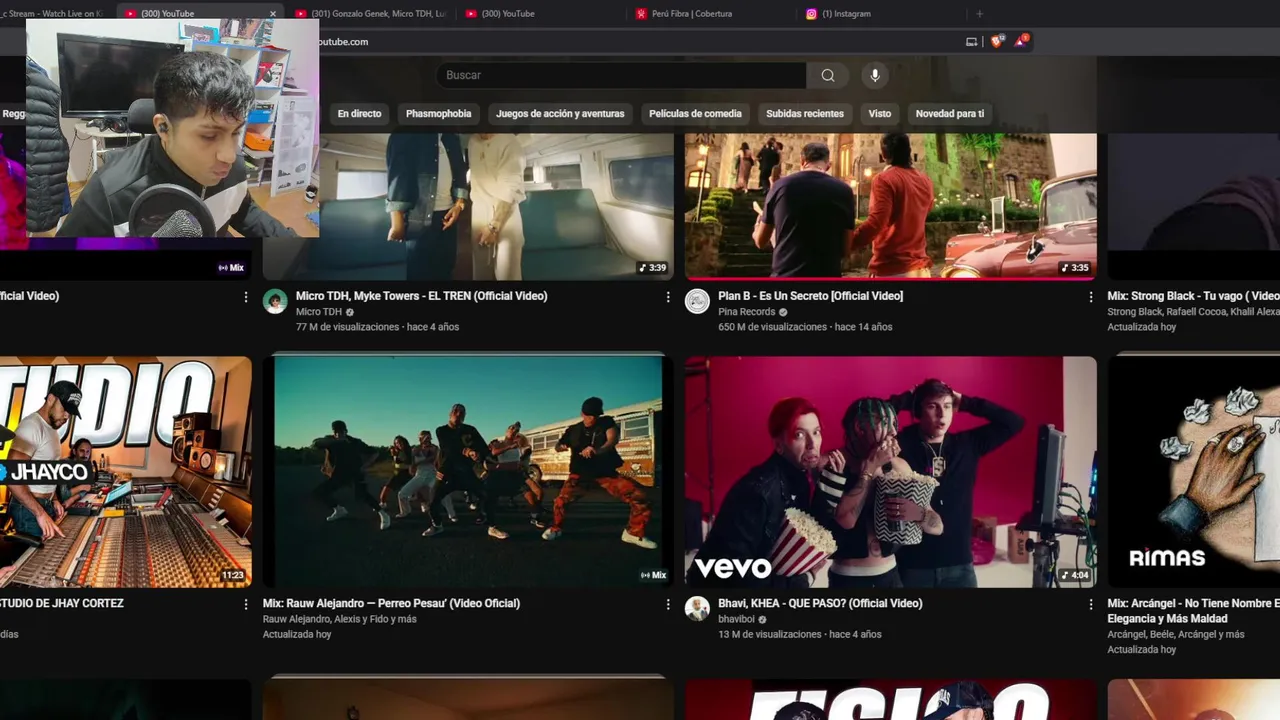Click Strong Black, Rafaell Cocoa artists text
Viewport: 1280px width, 720px height.
(1193, 312)
